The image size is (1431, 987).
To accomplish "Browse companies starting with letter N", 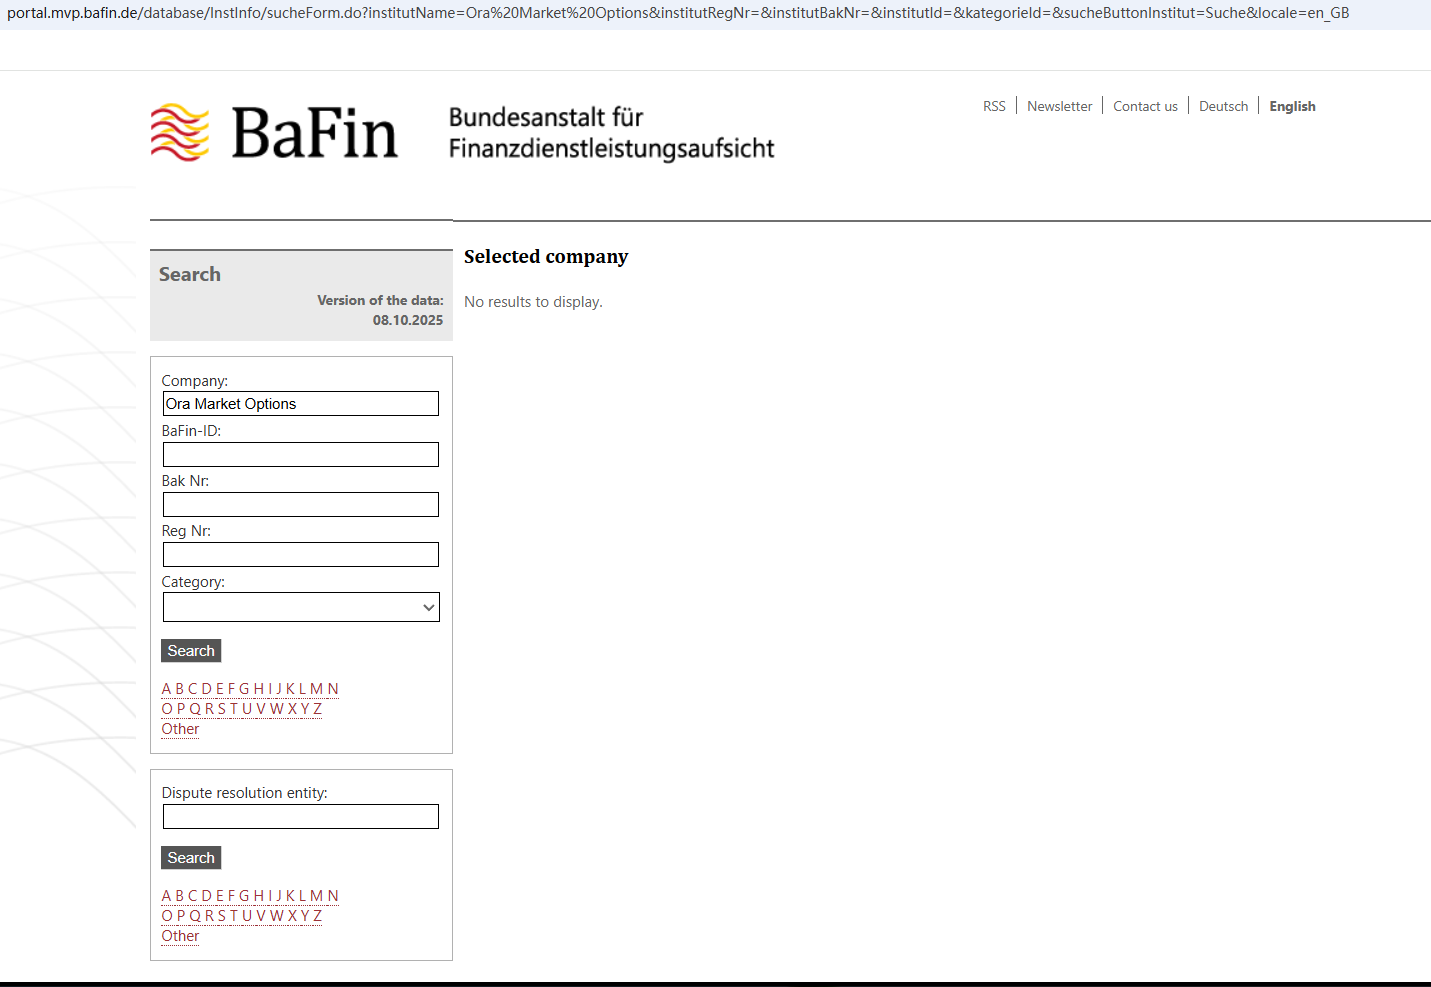I will [333, 689].
